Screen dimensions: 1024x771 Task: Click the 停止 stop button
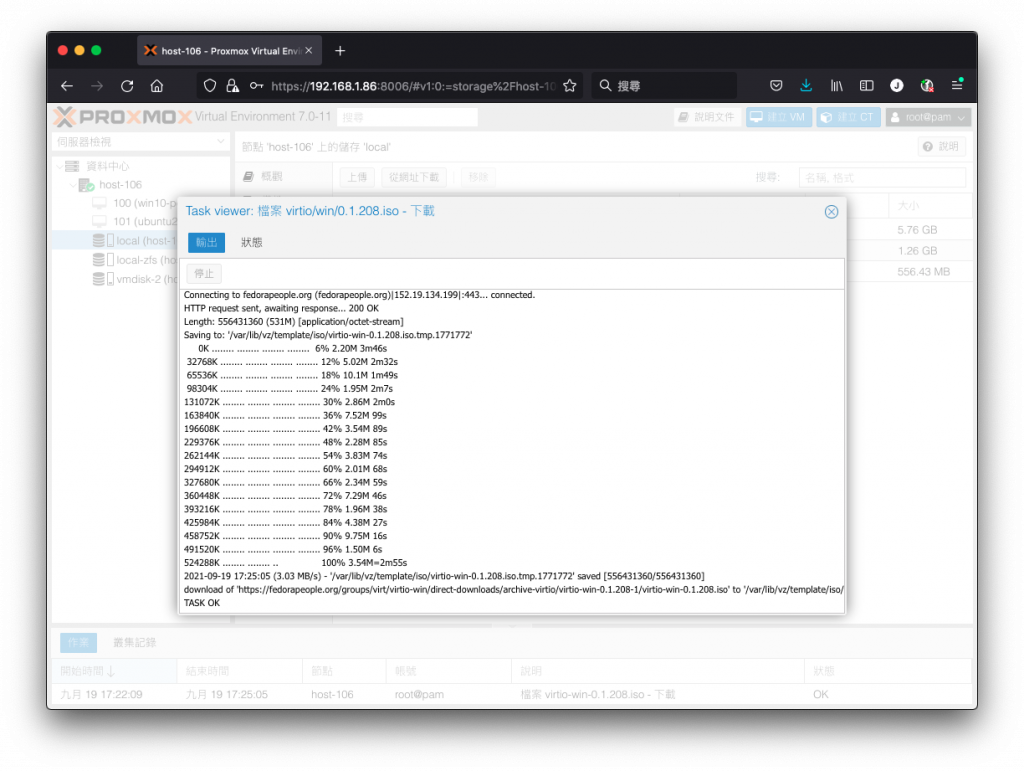204,274
